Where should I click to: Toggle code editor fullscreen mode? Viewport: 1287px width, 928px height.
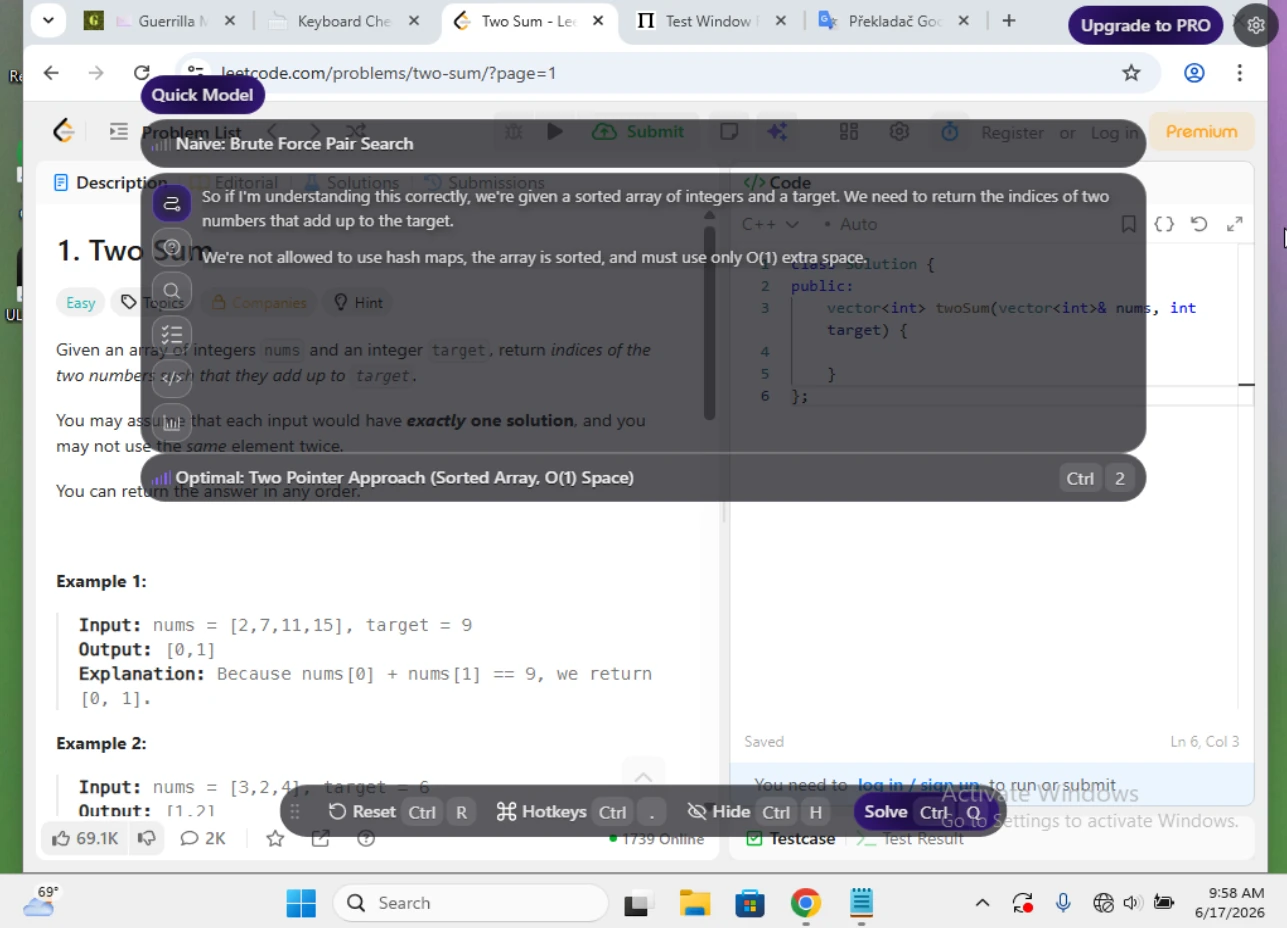pos(1235,224)
